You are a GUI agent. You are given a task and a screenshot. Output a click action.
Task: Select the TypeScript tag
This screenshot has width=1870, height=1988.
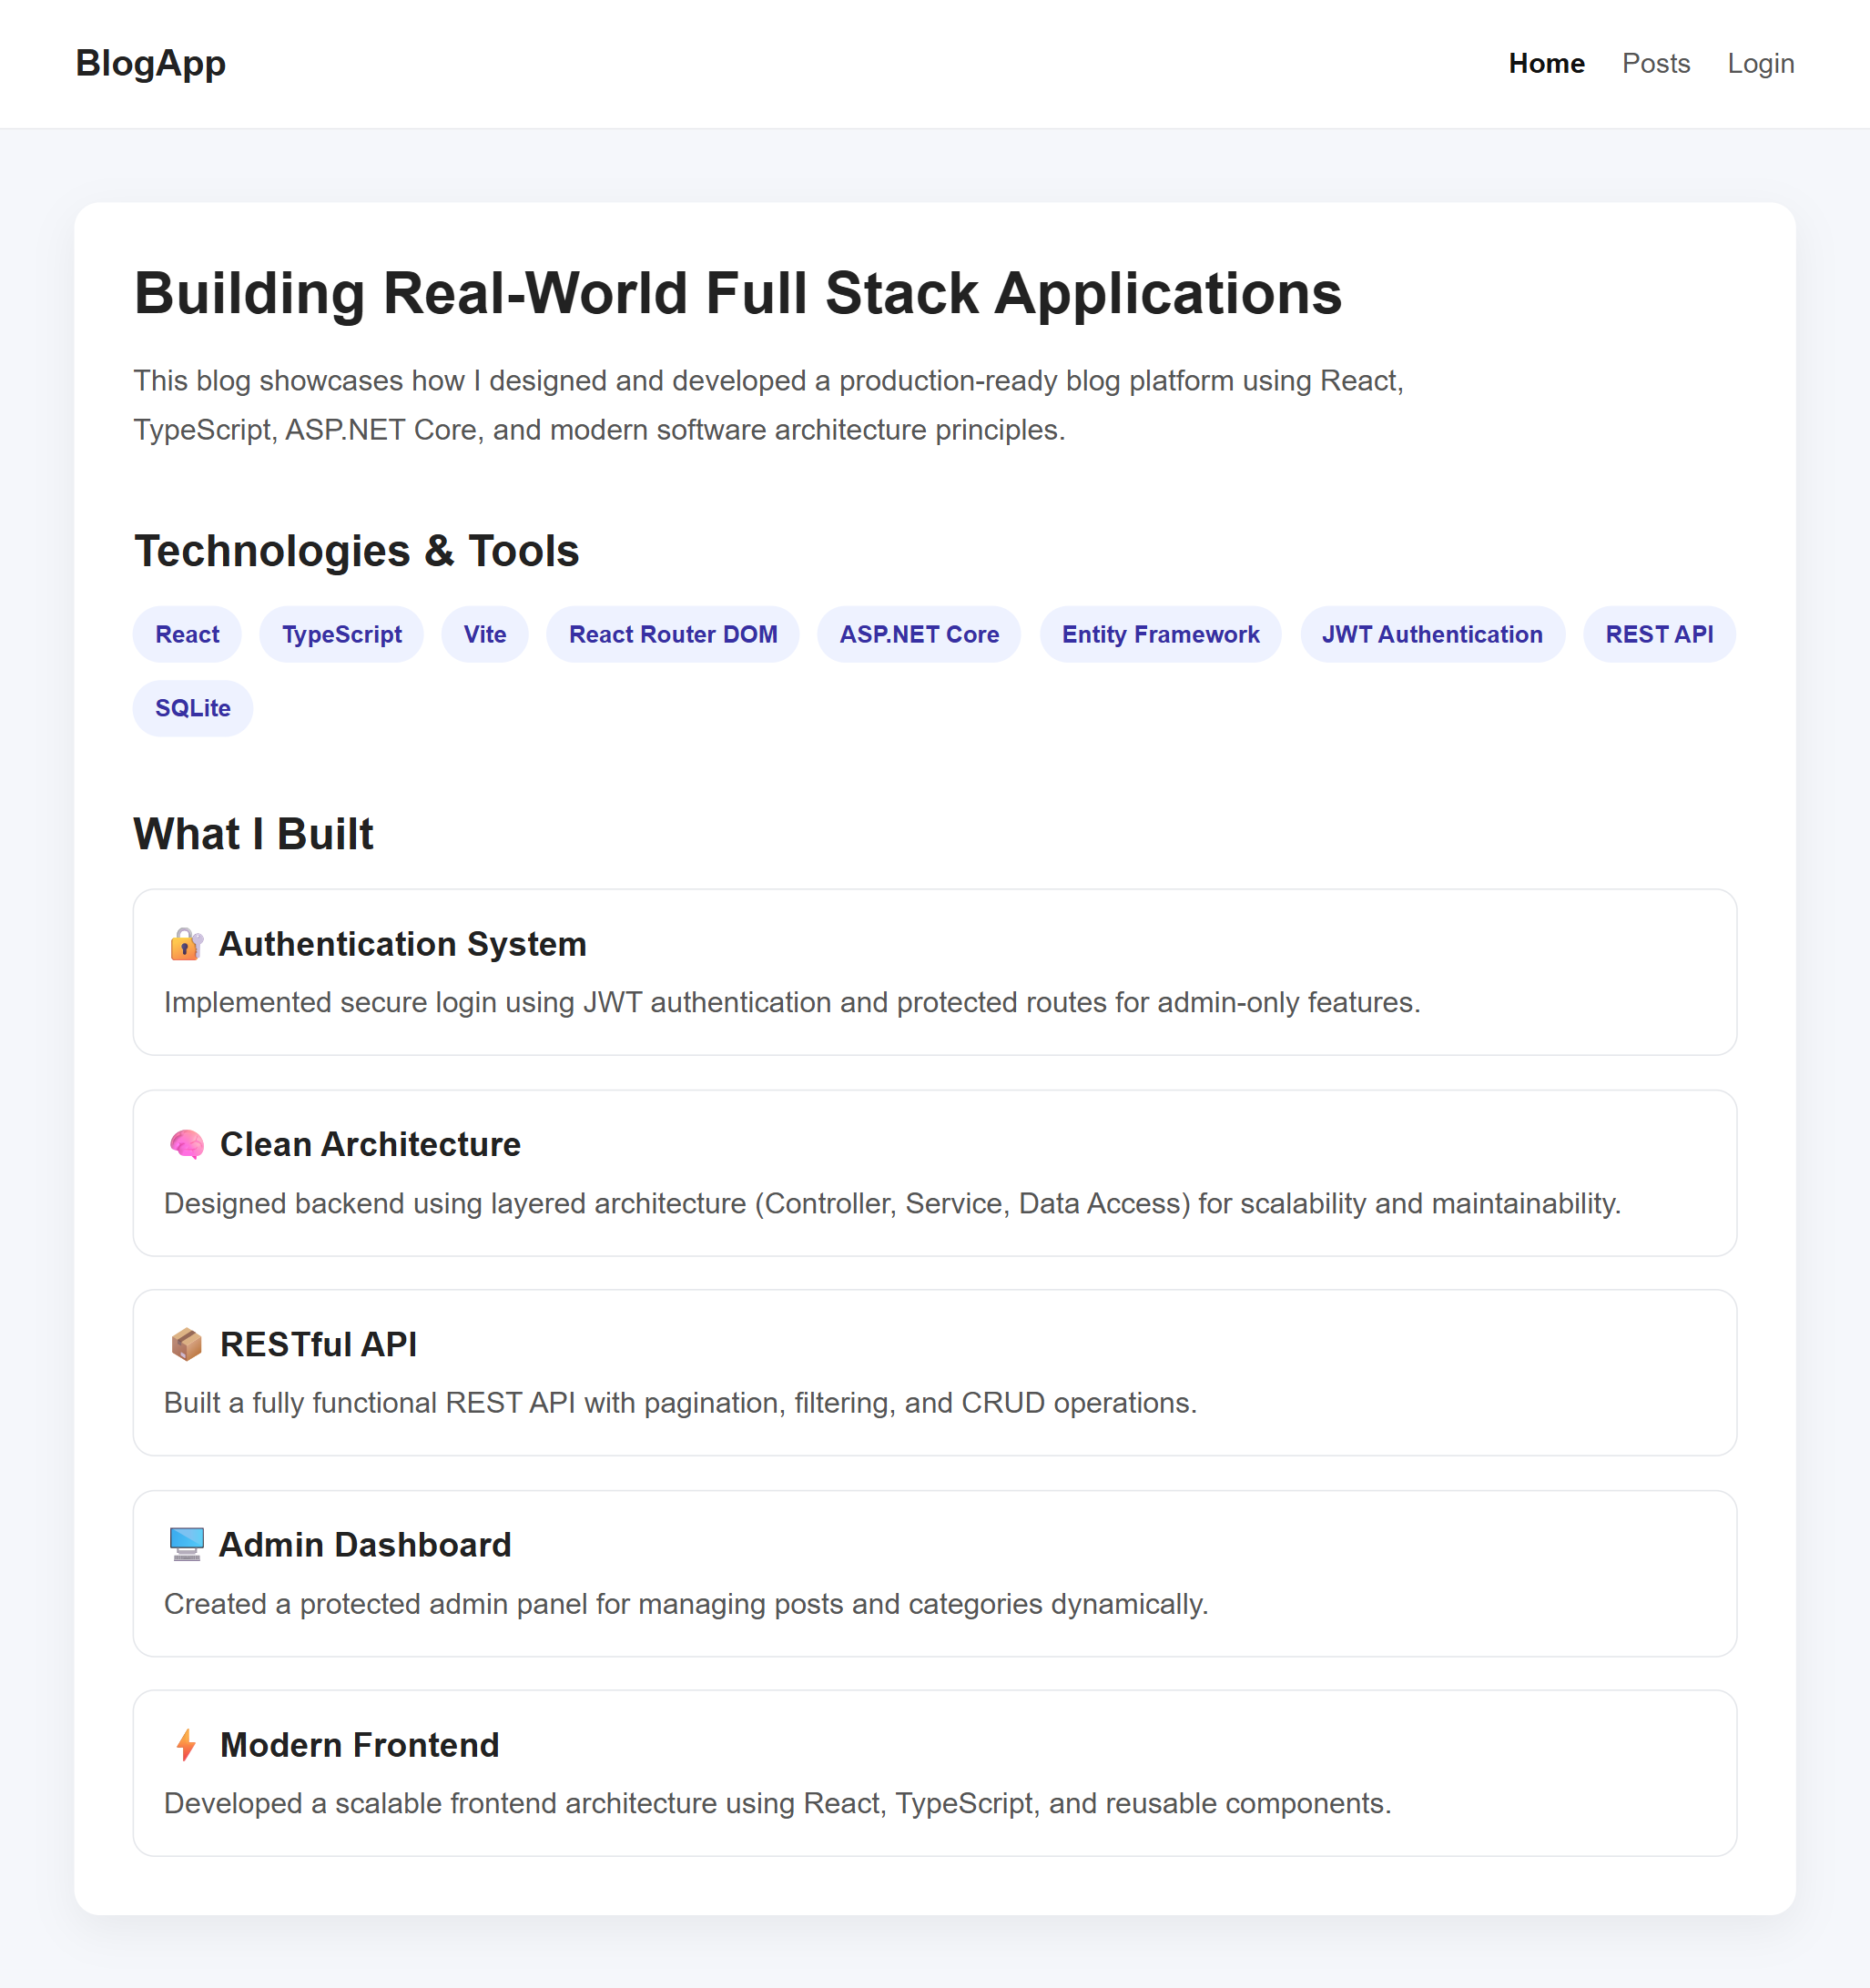point(342,634)
